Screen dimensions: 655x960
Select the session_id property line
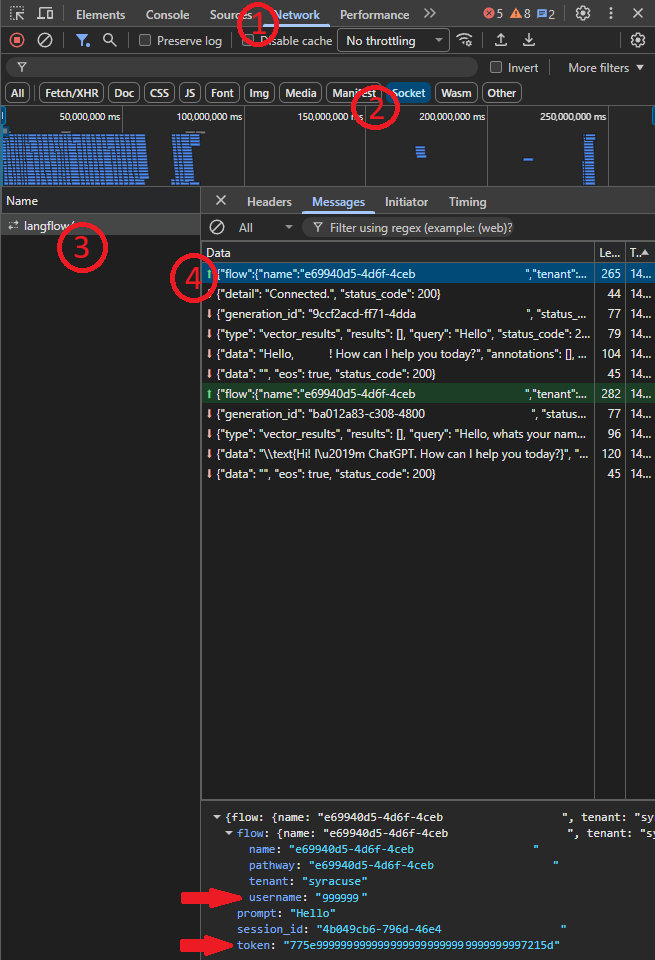(401, 929)
